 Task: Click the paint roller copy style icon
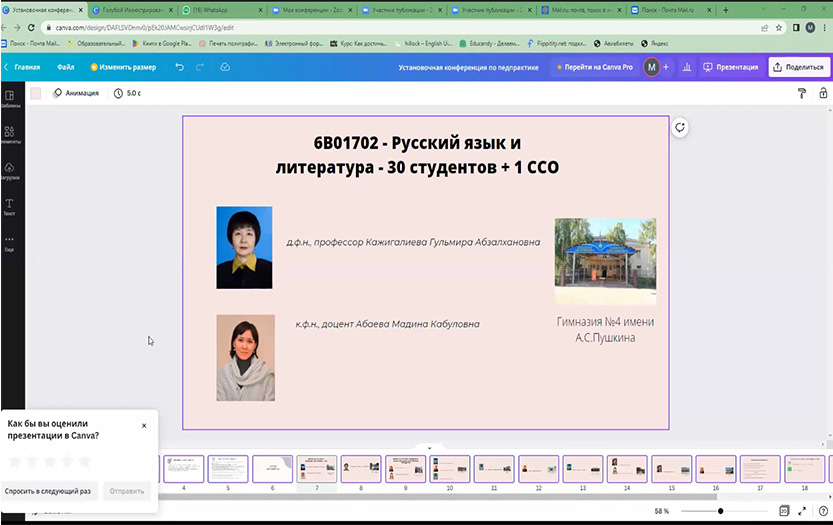(801, 93)
